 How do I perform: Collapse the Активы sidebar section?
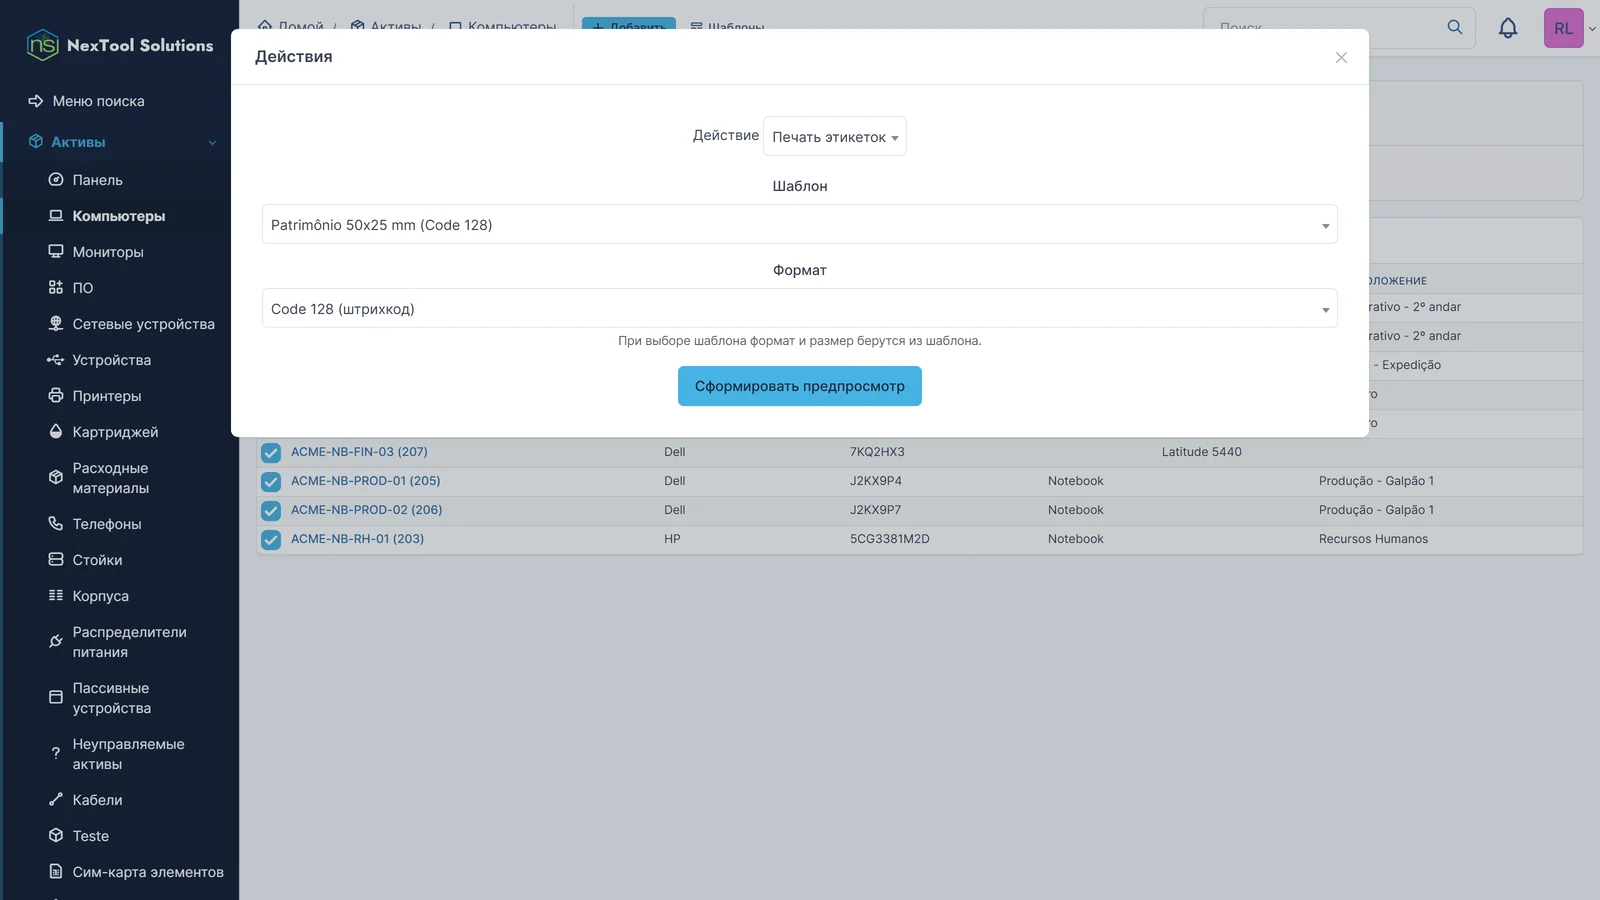tap(212, 143)
